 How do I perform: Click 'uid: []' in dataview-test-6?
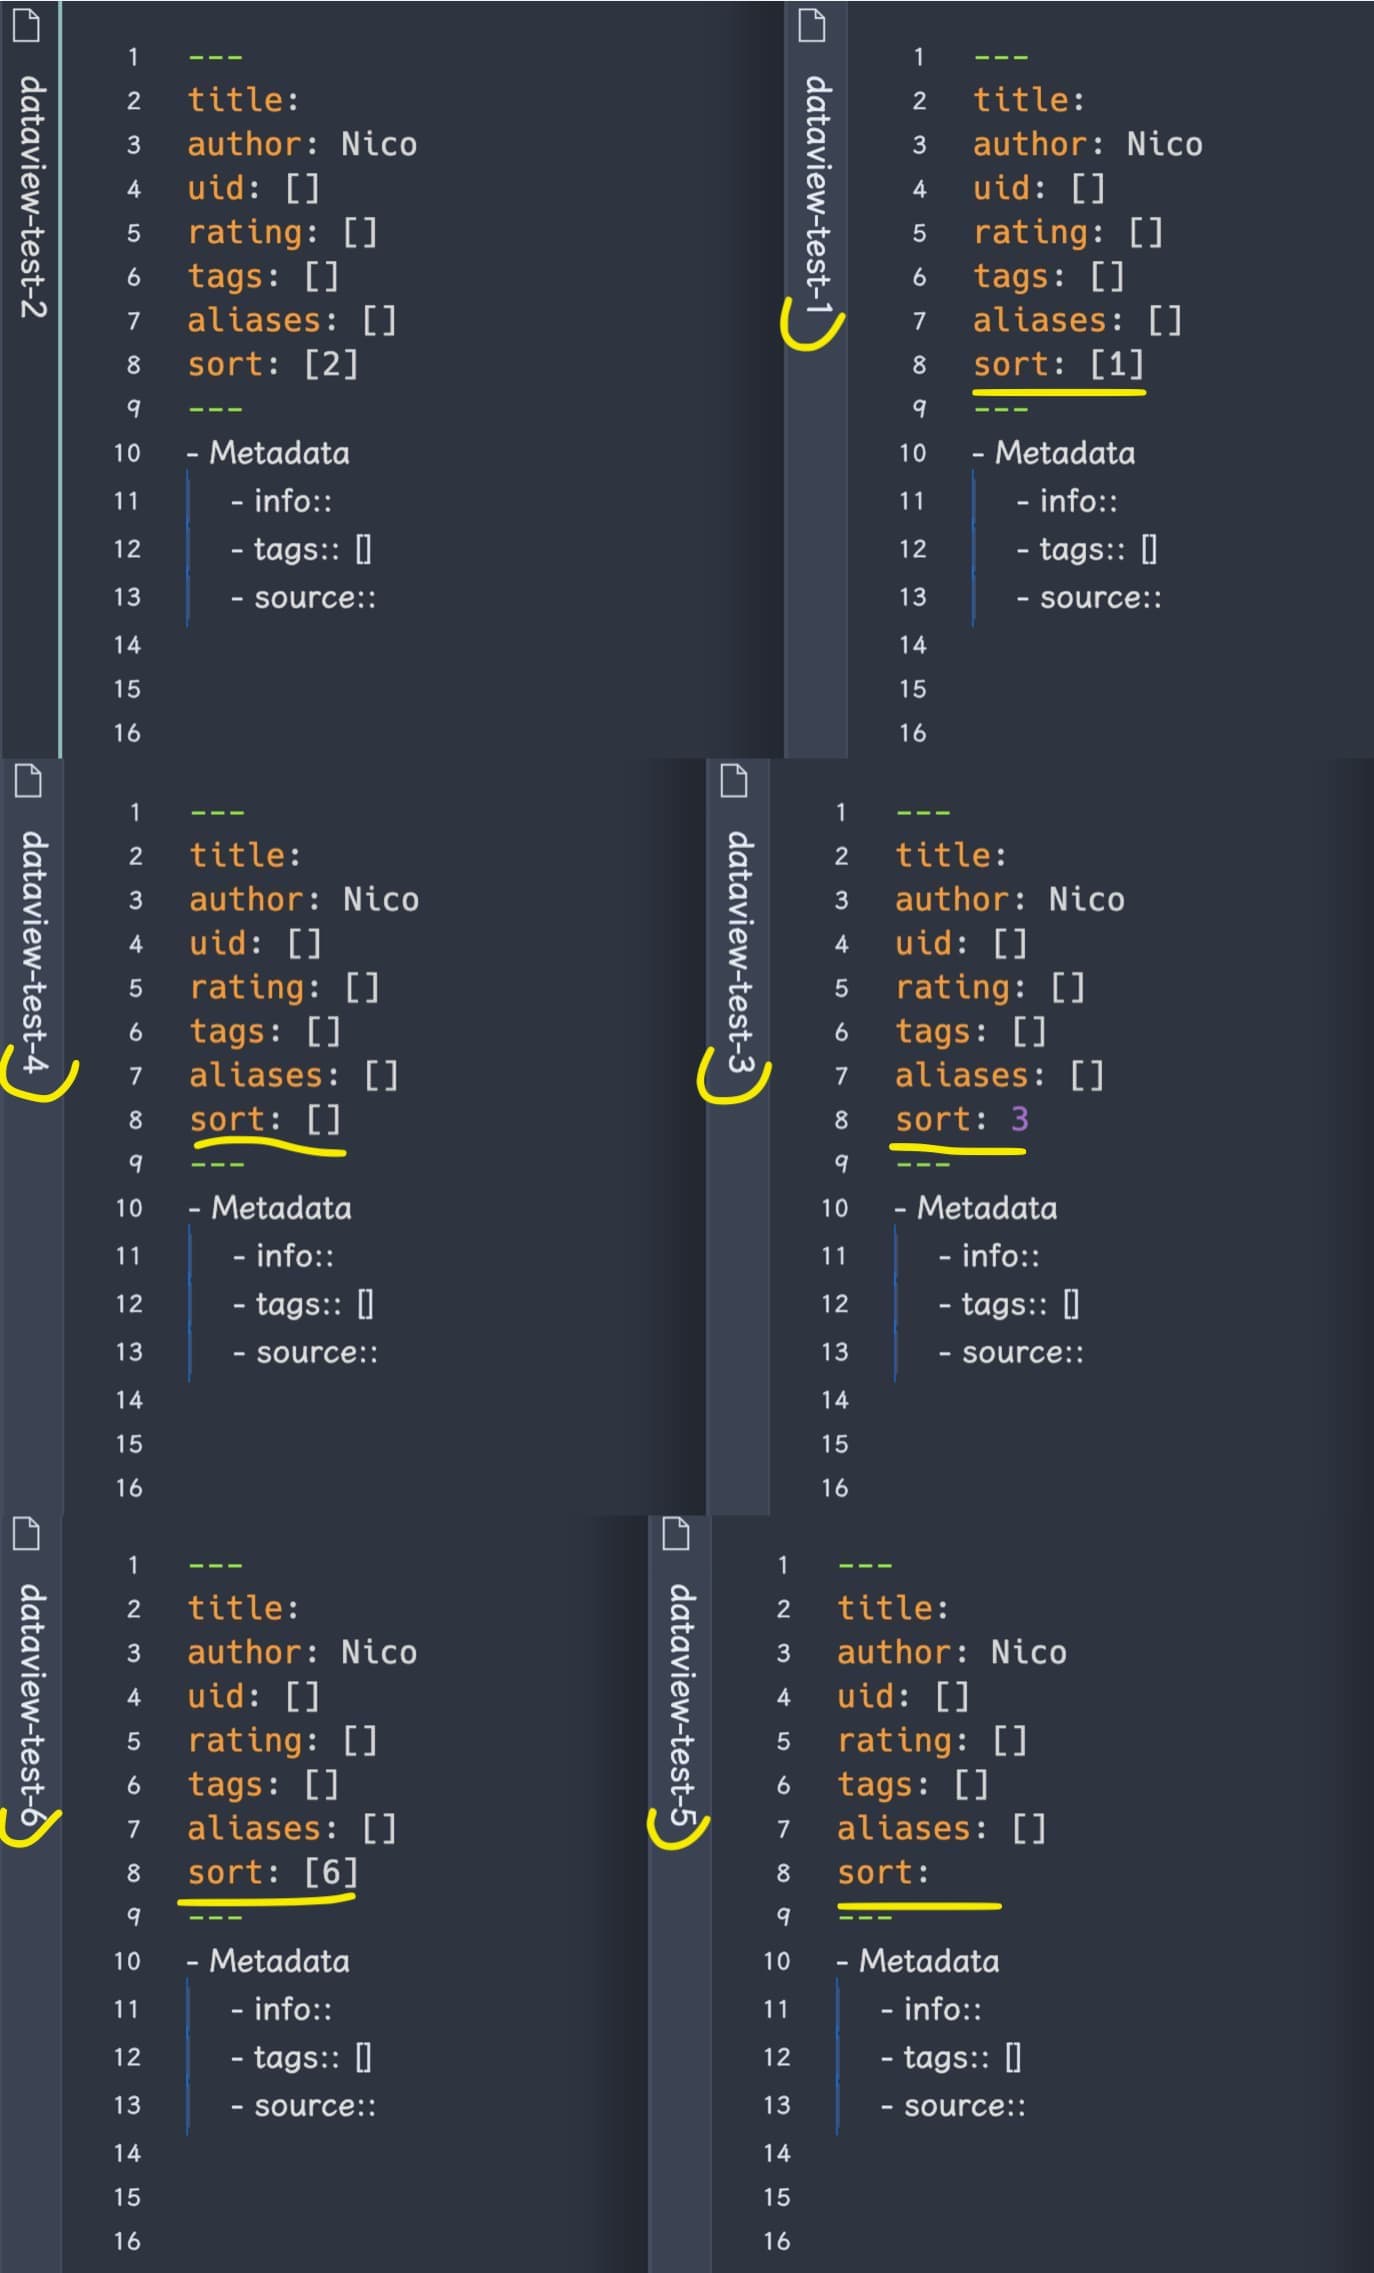pos(254,1696)
